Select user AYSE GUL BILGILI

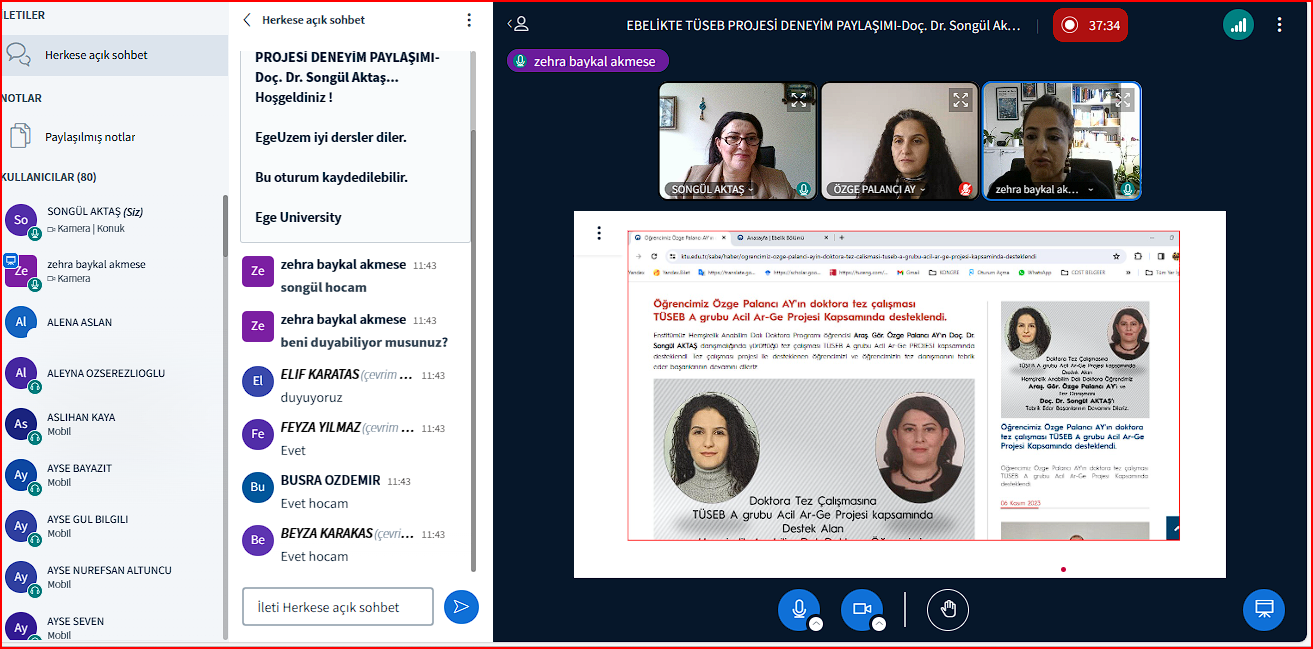[112, 526]
